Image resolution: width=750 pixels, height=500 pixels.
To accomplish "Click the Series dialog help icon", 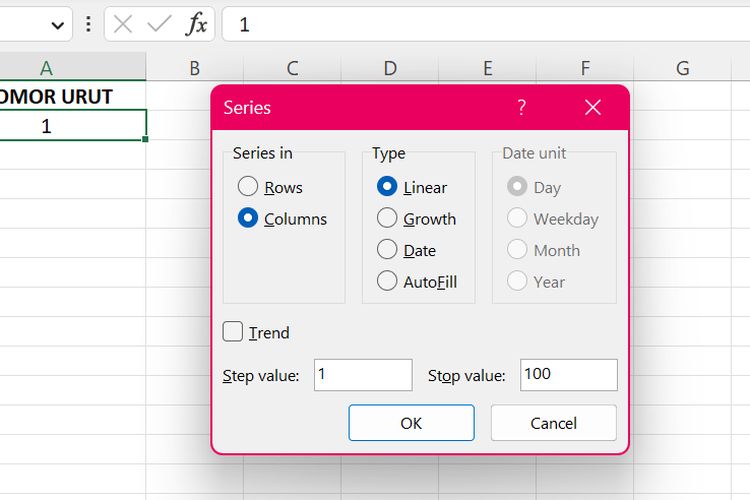I will (x=522, y=107).
